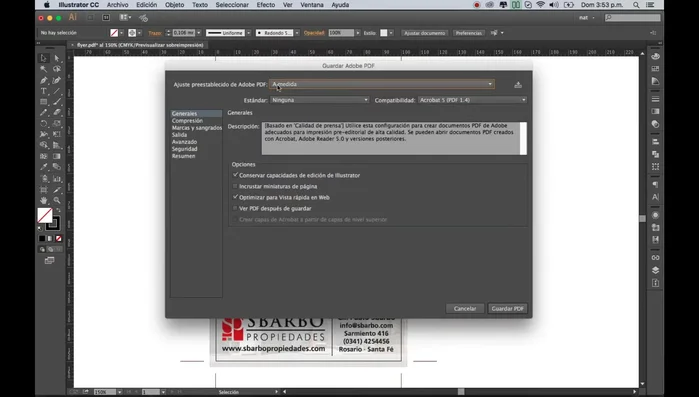This screenshot has width=699, height=397.
Task: Select the Marcas y sangrados section
Action: (x=197, y=128)
